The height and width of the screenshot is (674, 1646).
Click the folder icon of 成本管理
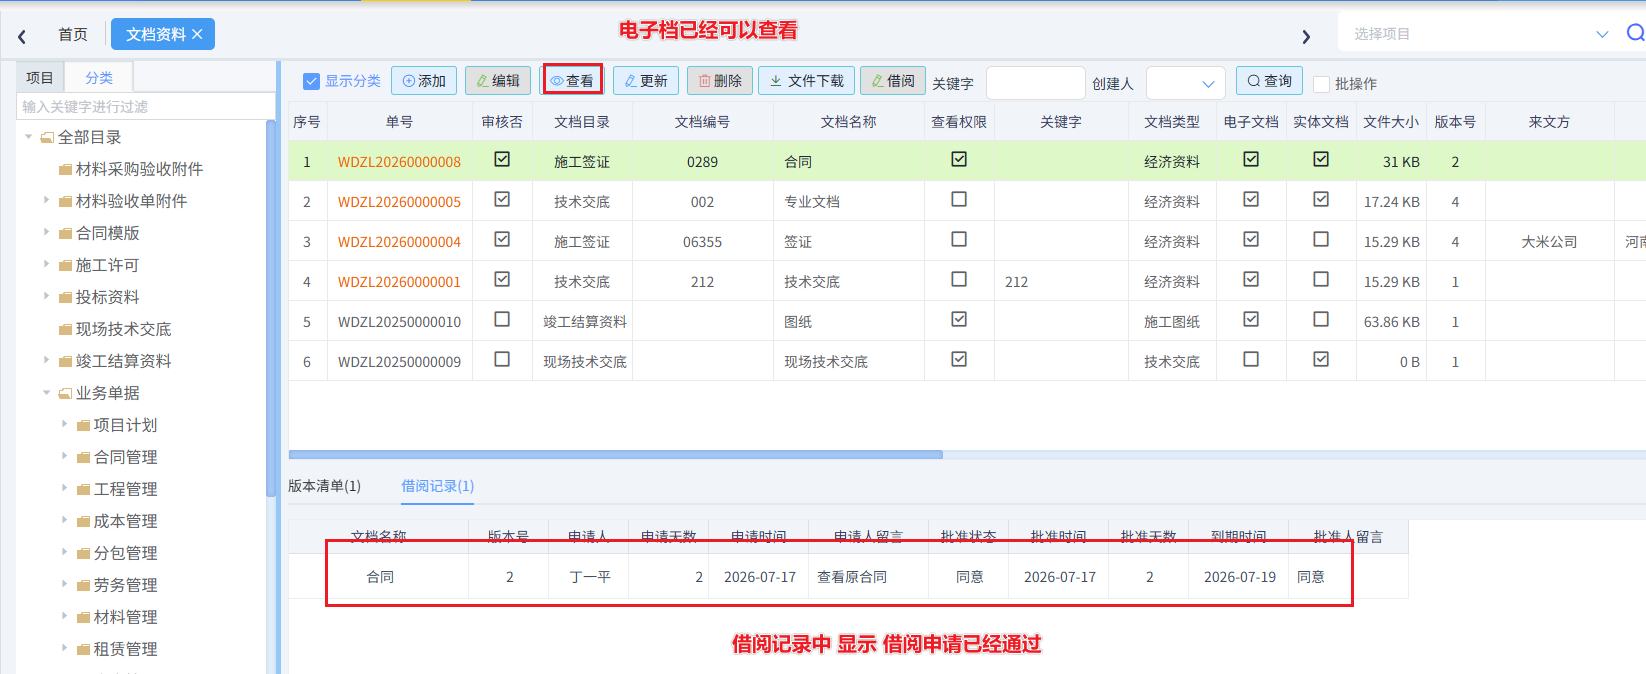tap(83, 521)
